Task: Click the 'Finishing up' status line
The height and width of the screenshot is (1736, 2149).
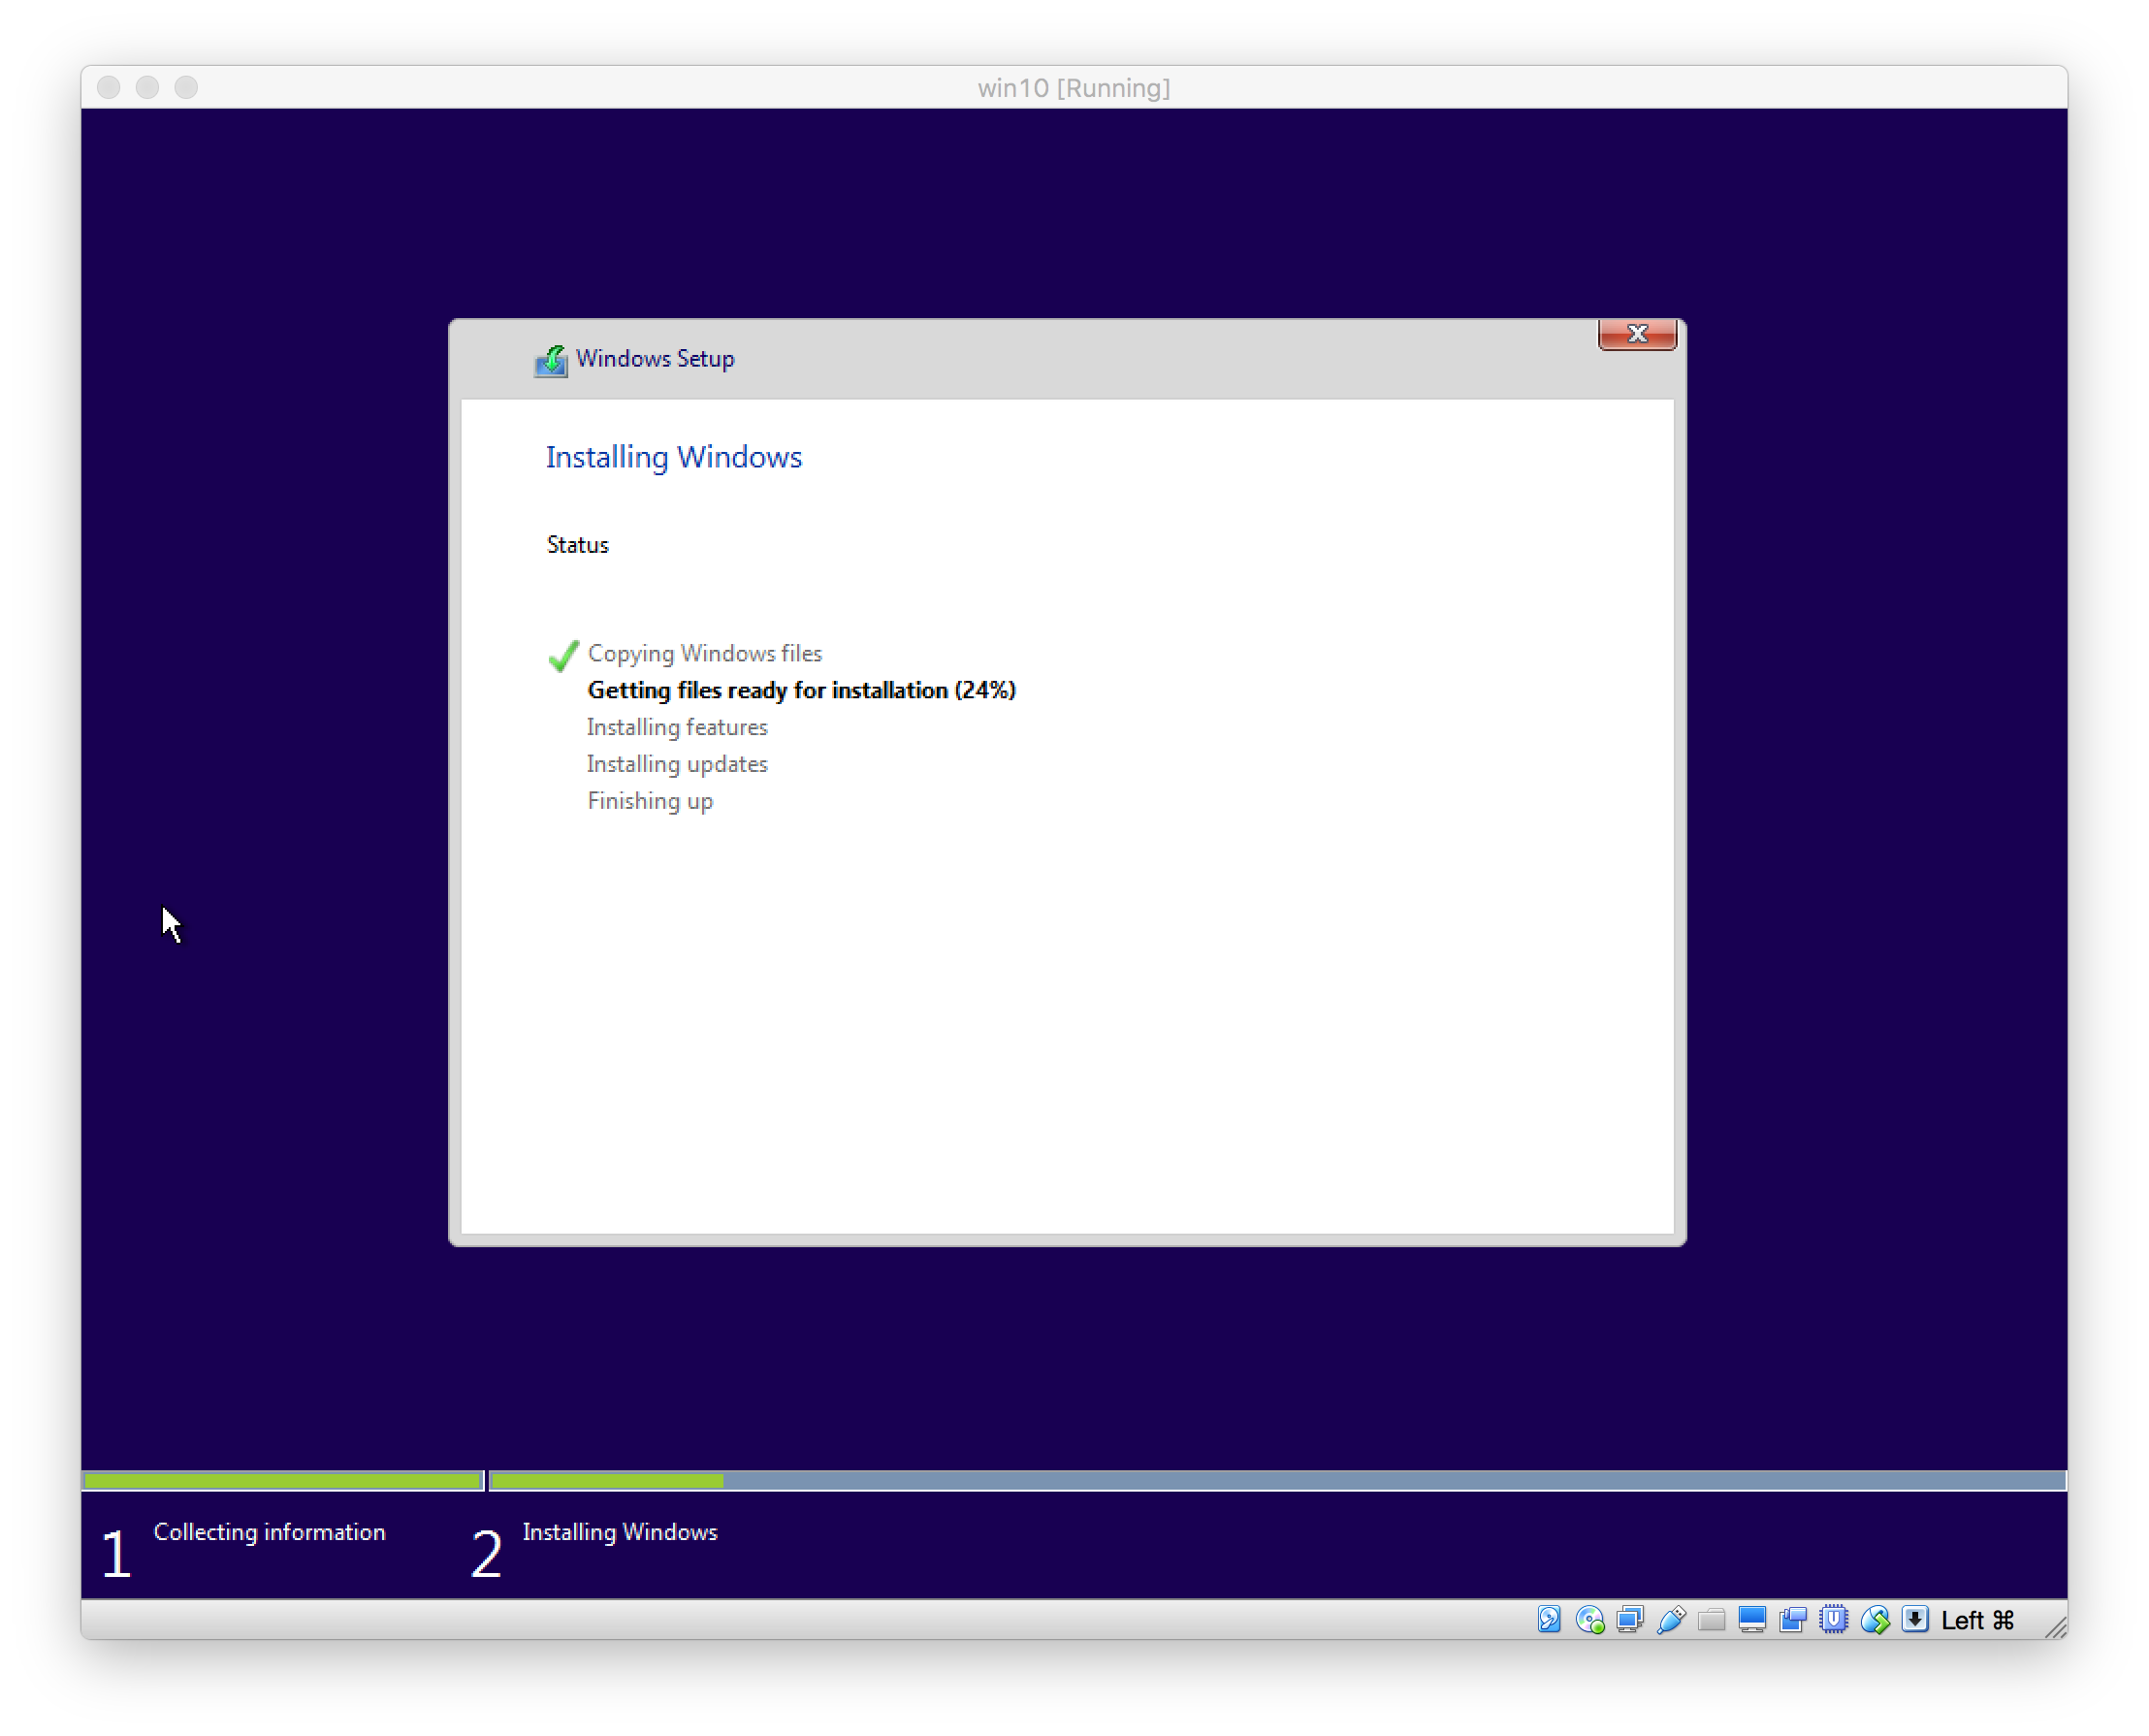Action: coord(650,802)
